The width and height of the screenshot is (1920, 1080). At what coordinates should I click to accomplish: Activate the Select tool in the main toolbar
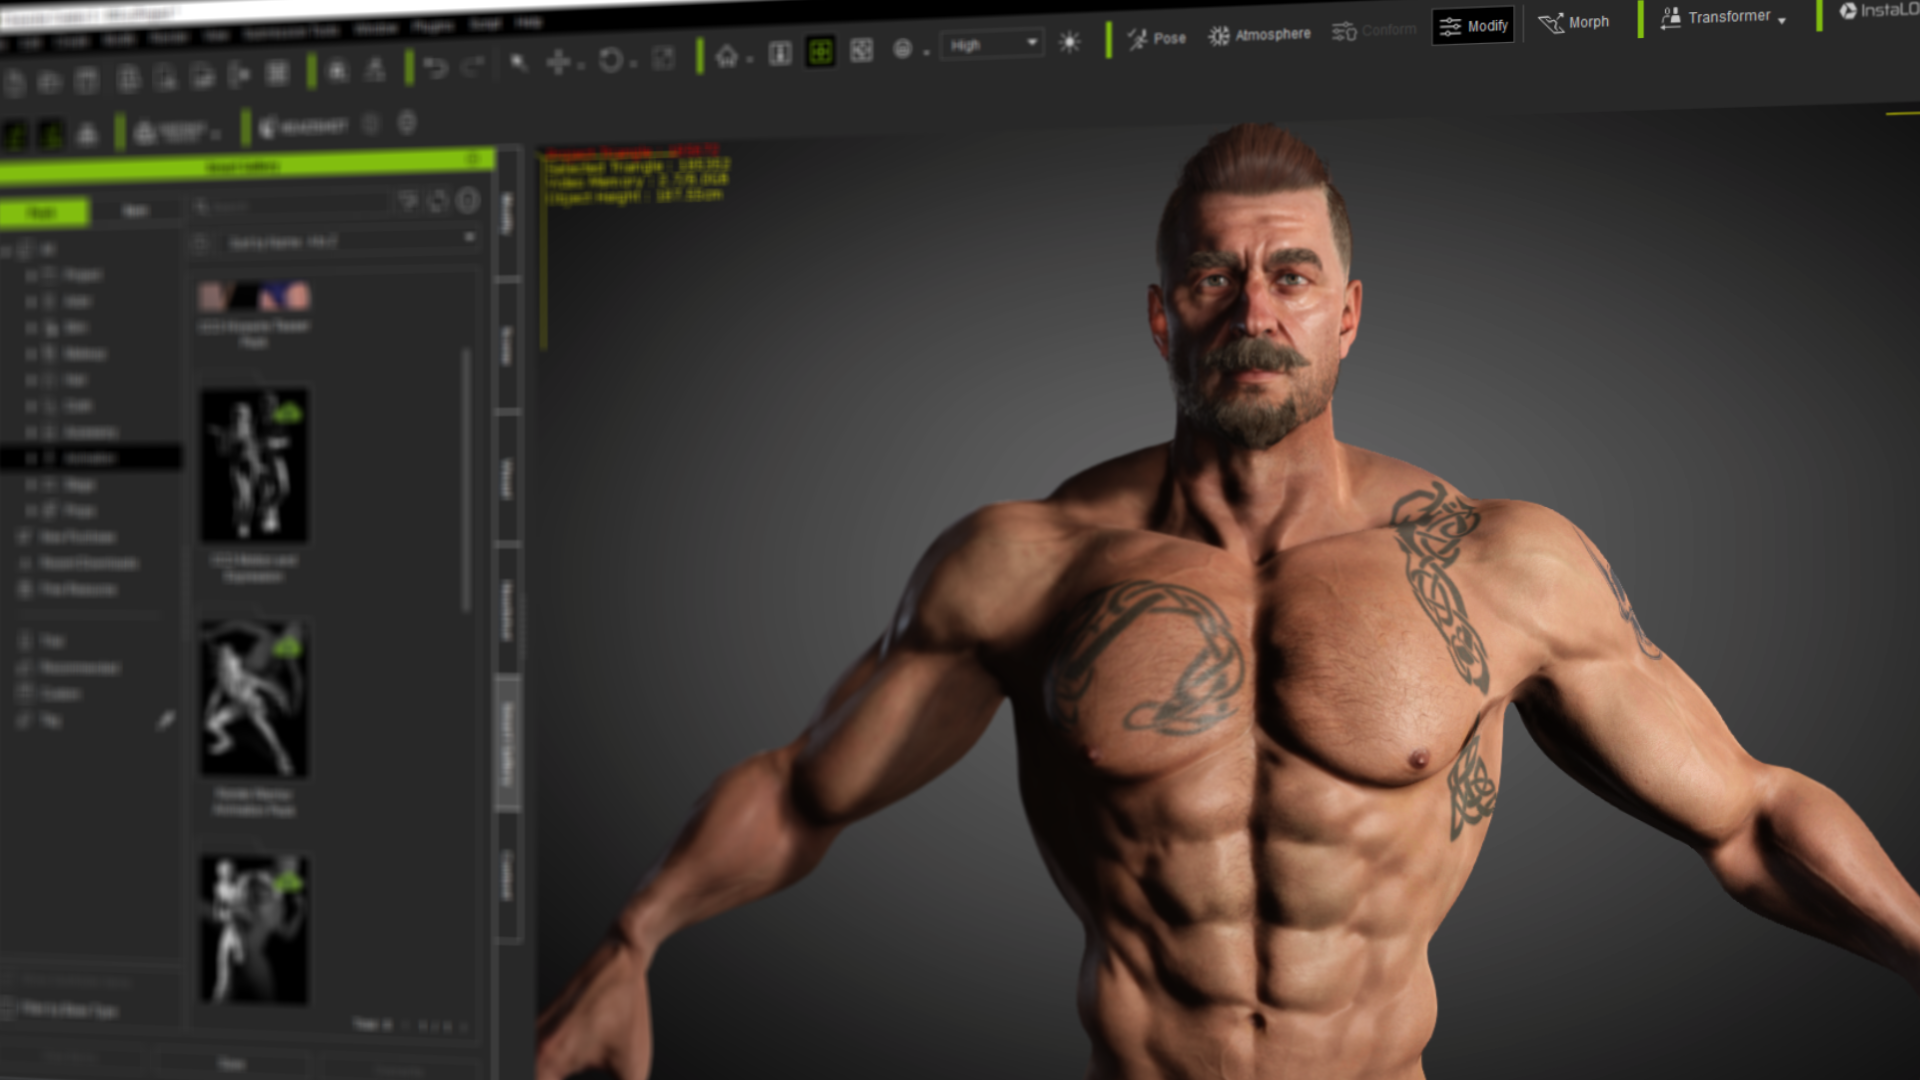(x=517, y=63)
